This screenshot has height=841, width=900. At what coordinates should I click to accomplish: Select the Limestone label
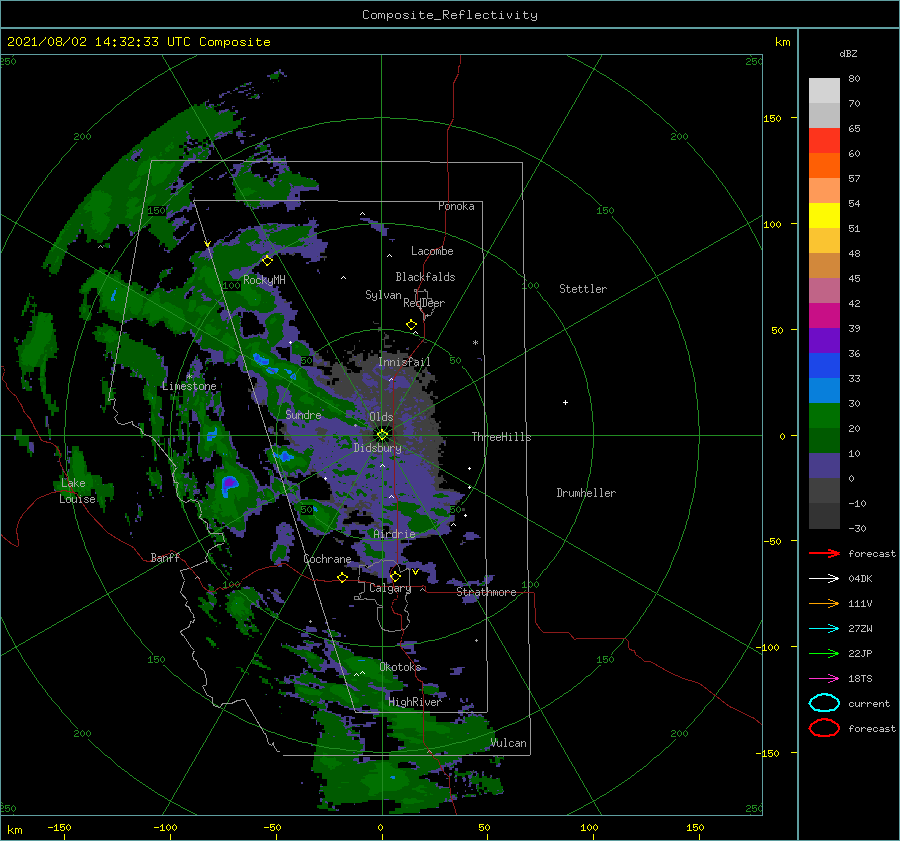pos(189,386)
